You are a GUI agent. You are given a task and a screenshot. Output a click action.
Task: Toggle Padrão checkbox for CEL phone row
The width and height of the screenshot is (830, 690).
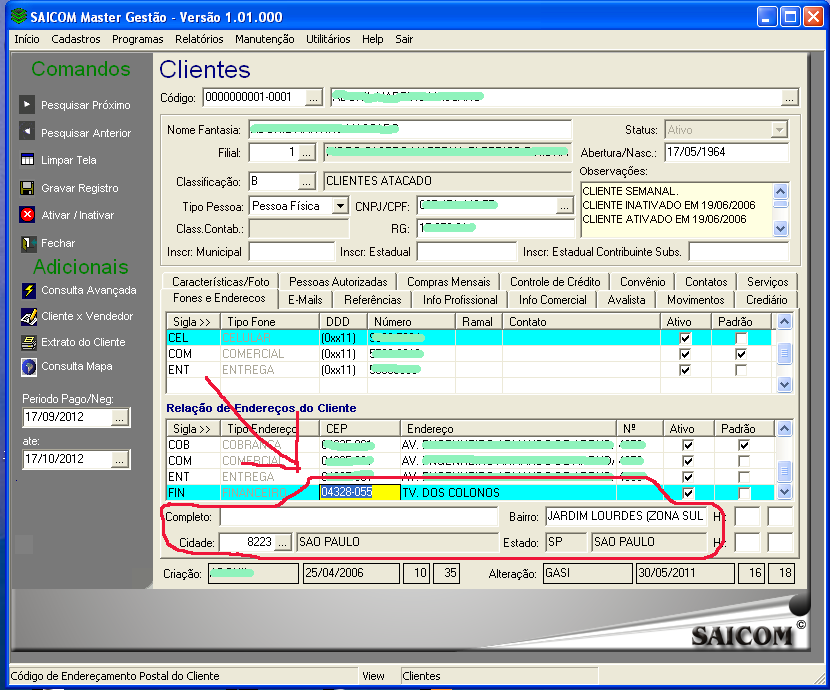(x=741, y=338)
